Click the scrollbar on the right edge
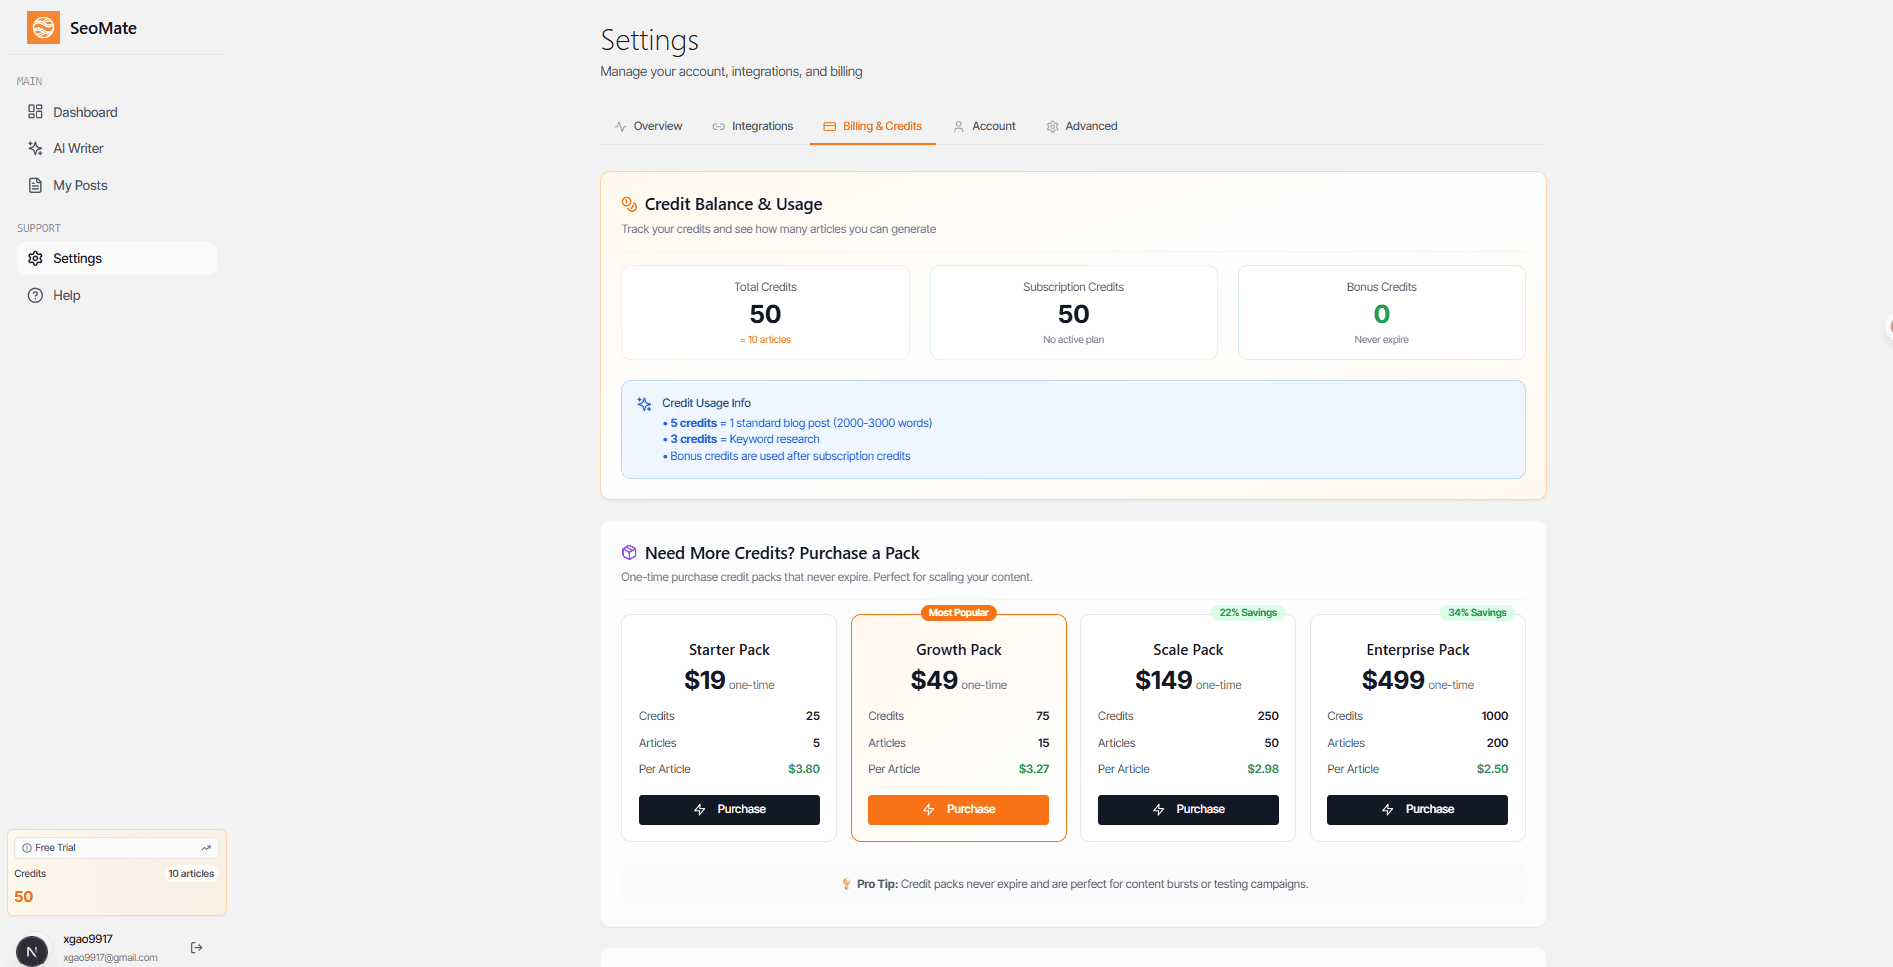 (1888, 327)
